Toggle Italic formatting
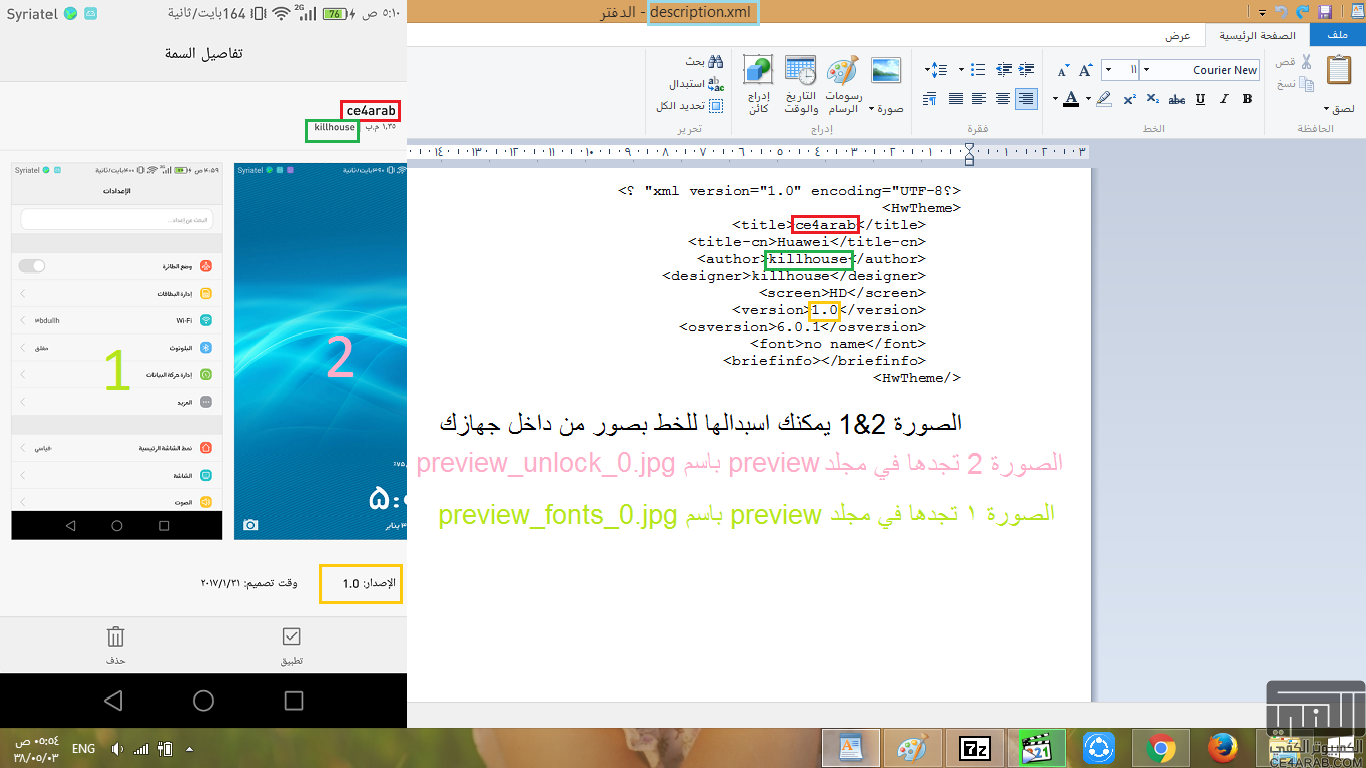 (1224, 99)
